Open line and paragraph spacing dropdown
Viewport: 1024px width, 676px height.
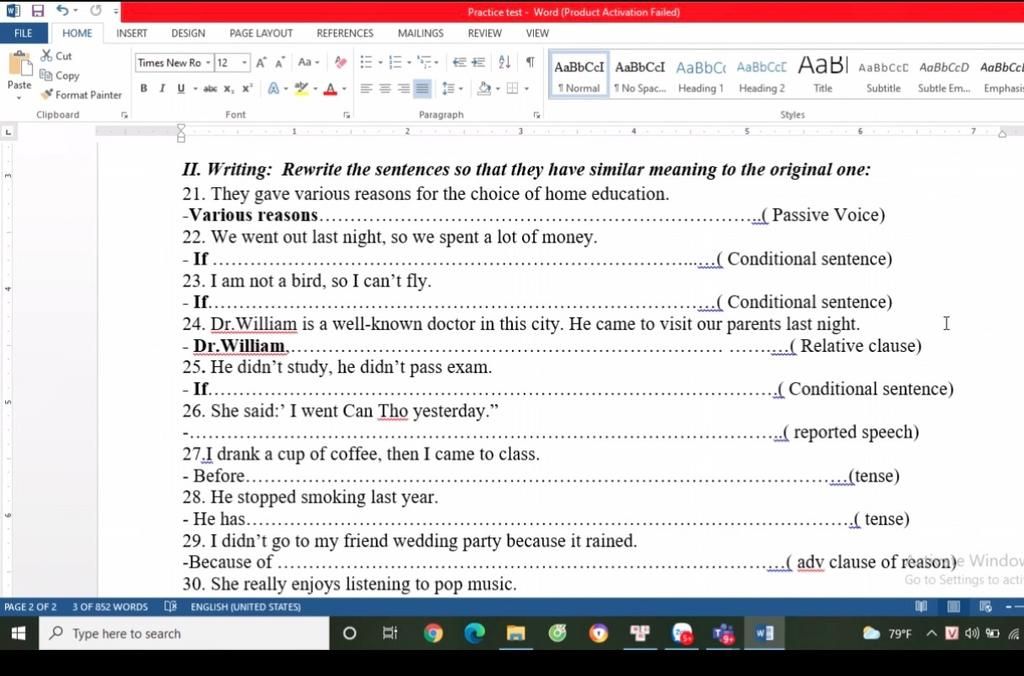(452, 89)
